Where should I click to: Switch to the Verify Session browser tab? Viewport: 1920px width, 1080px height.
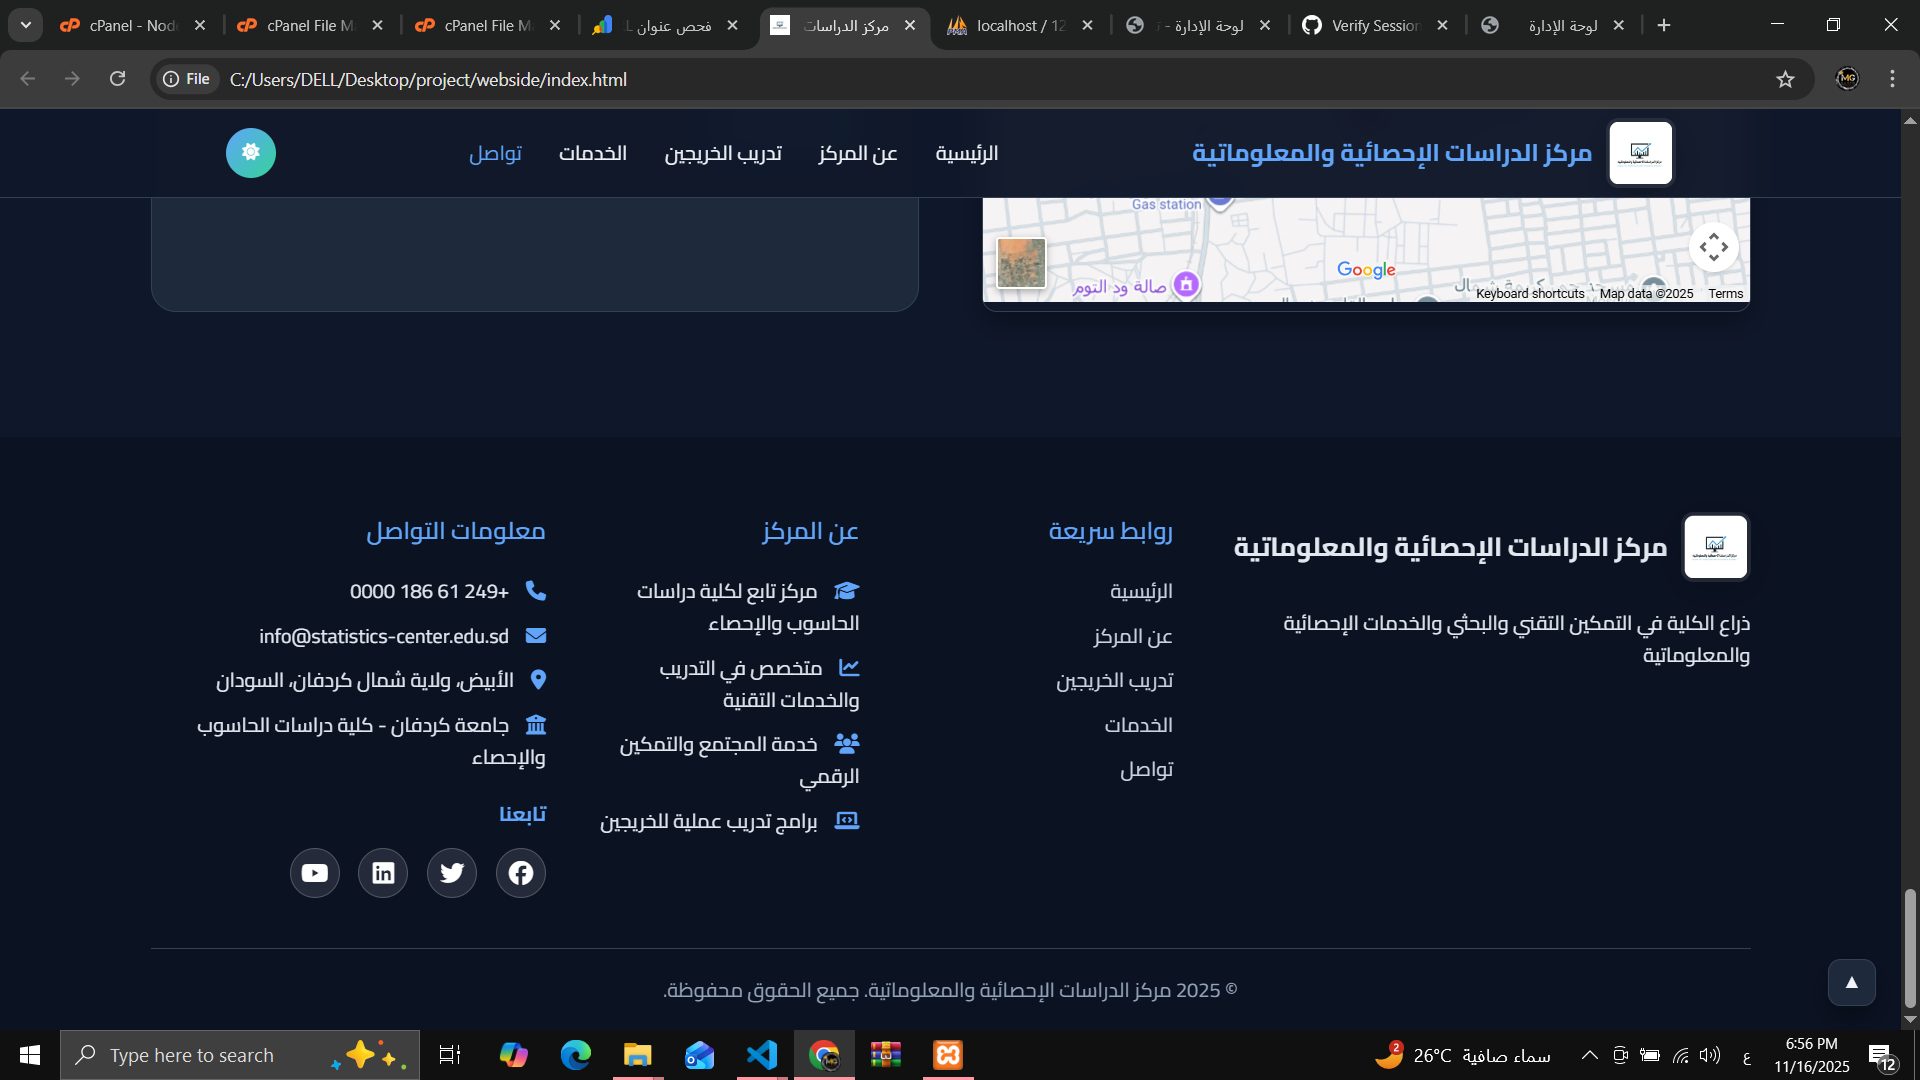click(1375, 25)
